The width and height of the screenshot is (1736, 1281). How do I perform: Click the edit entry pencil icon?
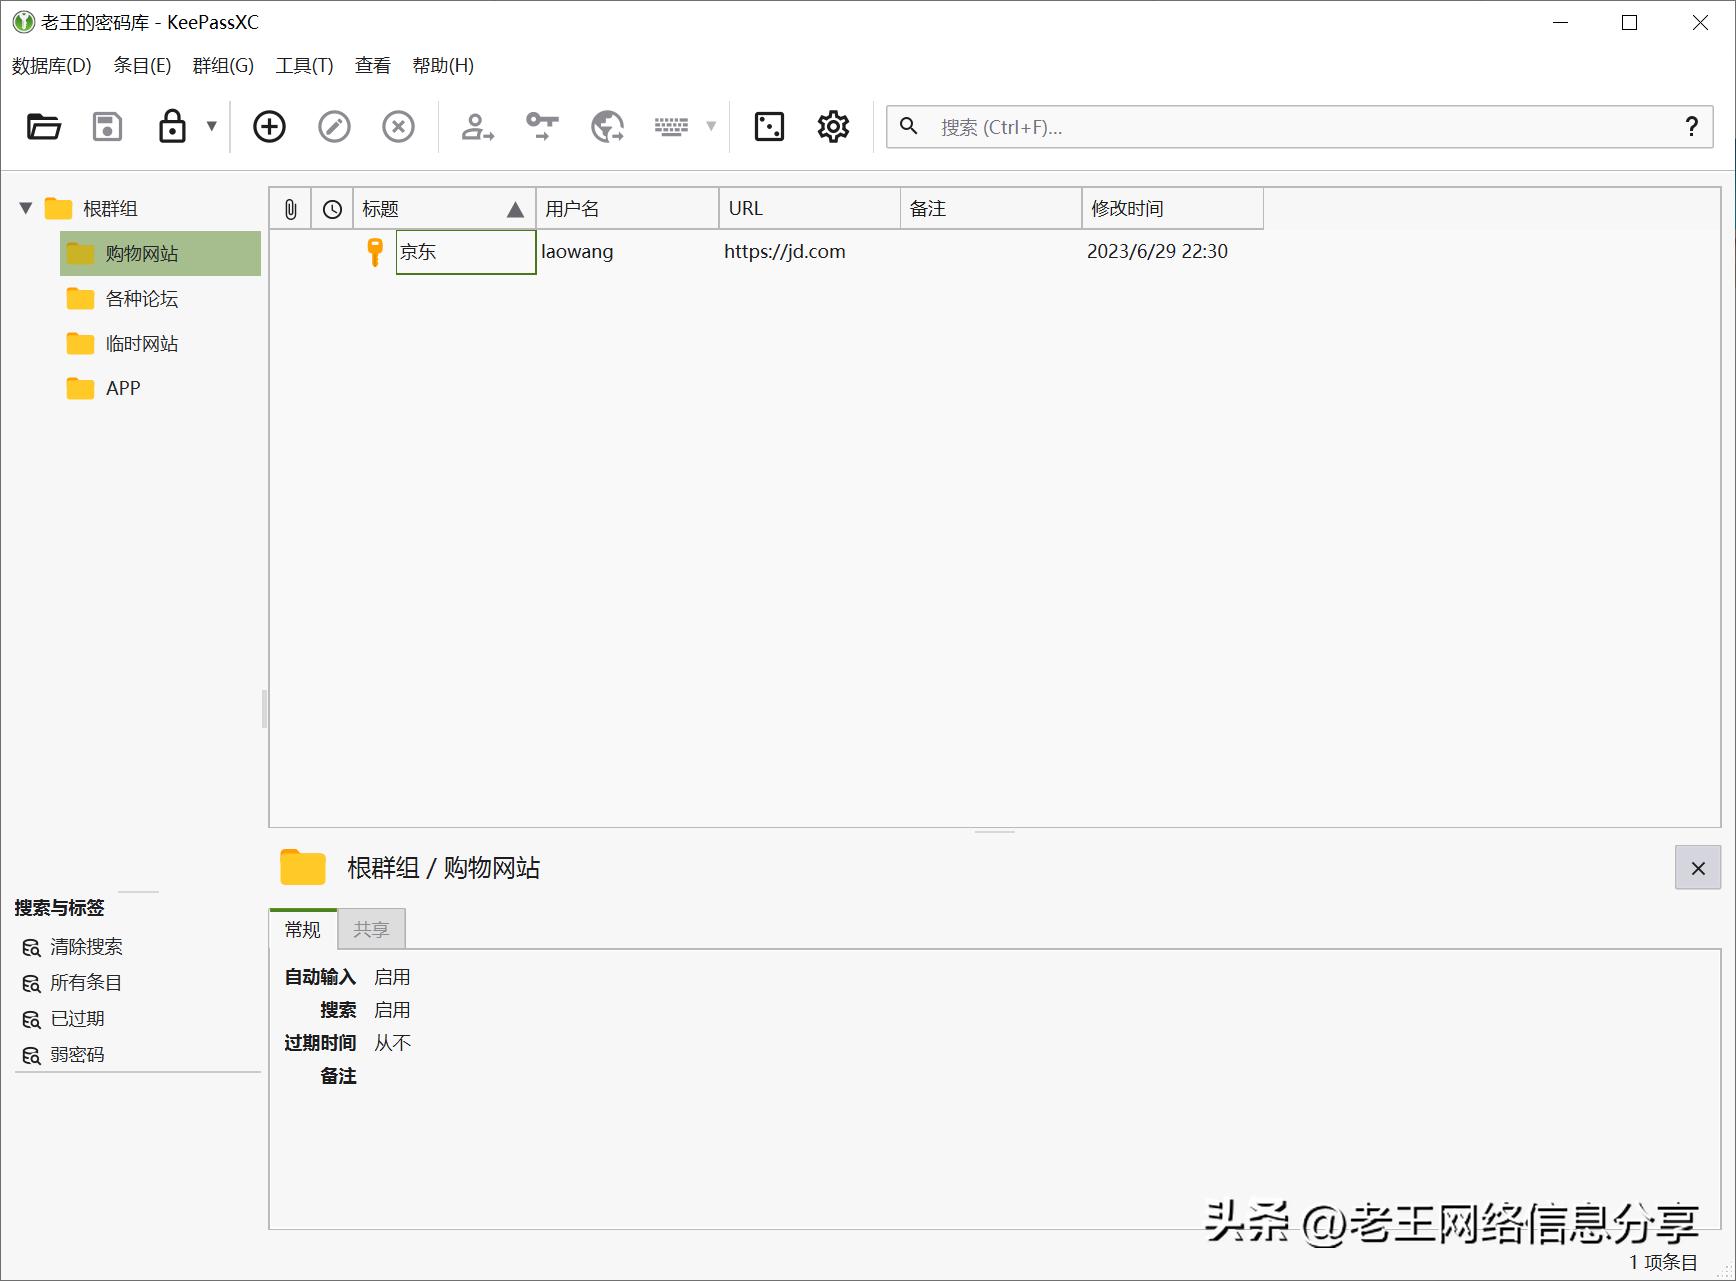pyautogui.click(x=334, y=127)
